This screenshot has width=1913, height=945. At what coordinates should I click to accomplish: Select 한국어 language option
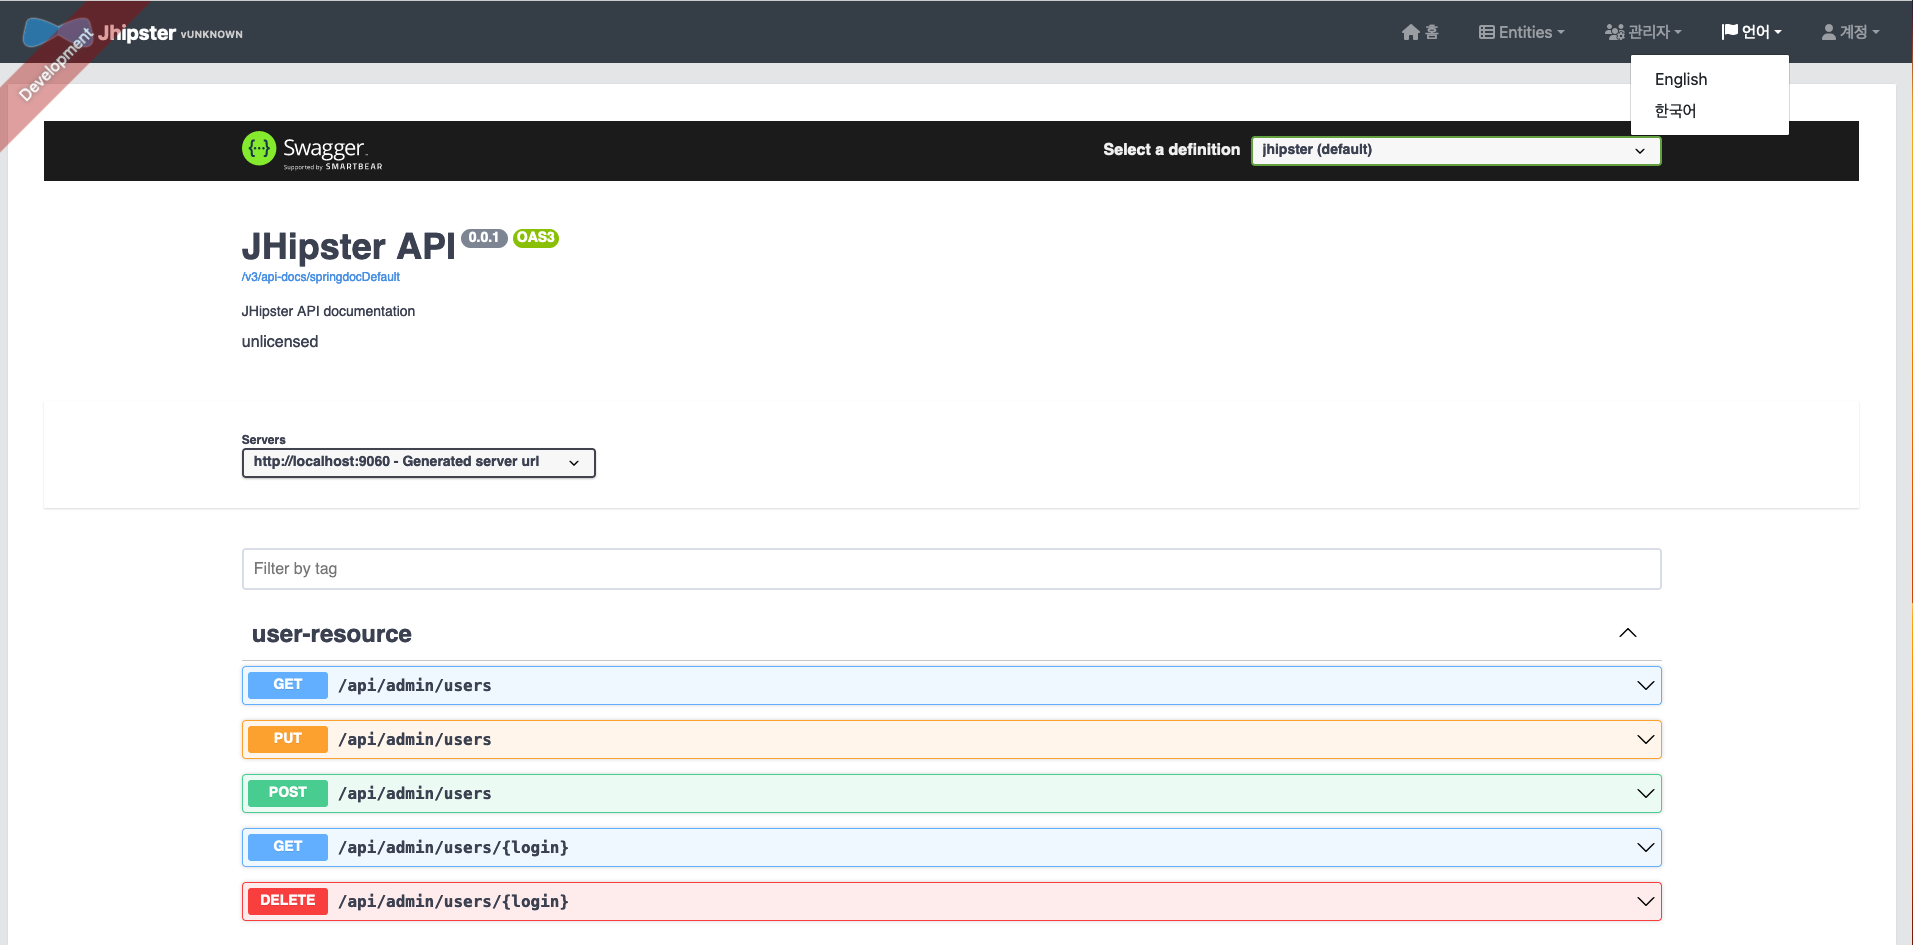tap(1675, 110)
